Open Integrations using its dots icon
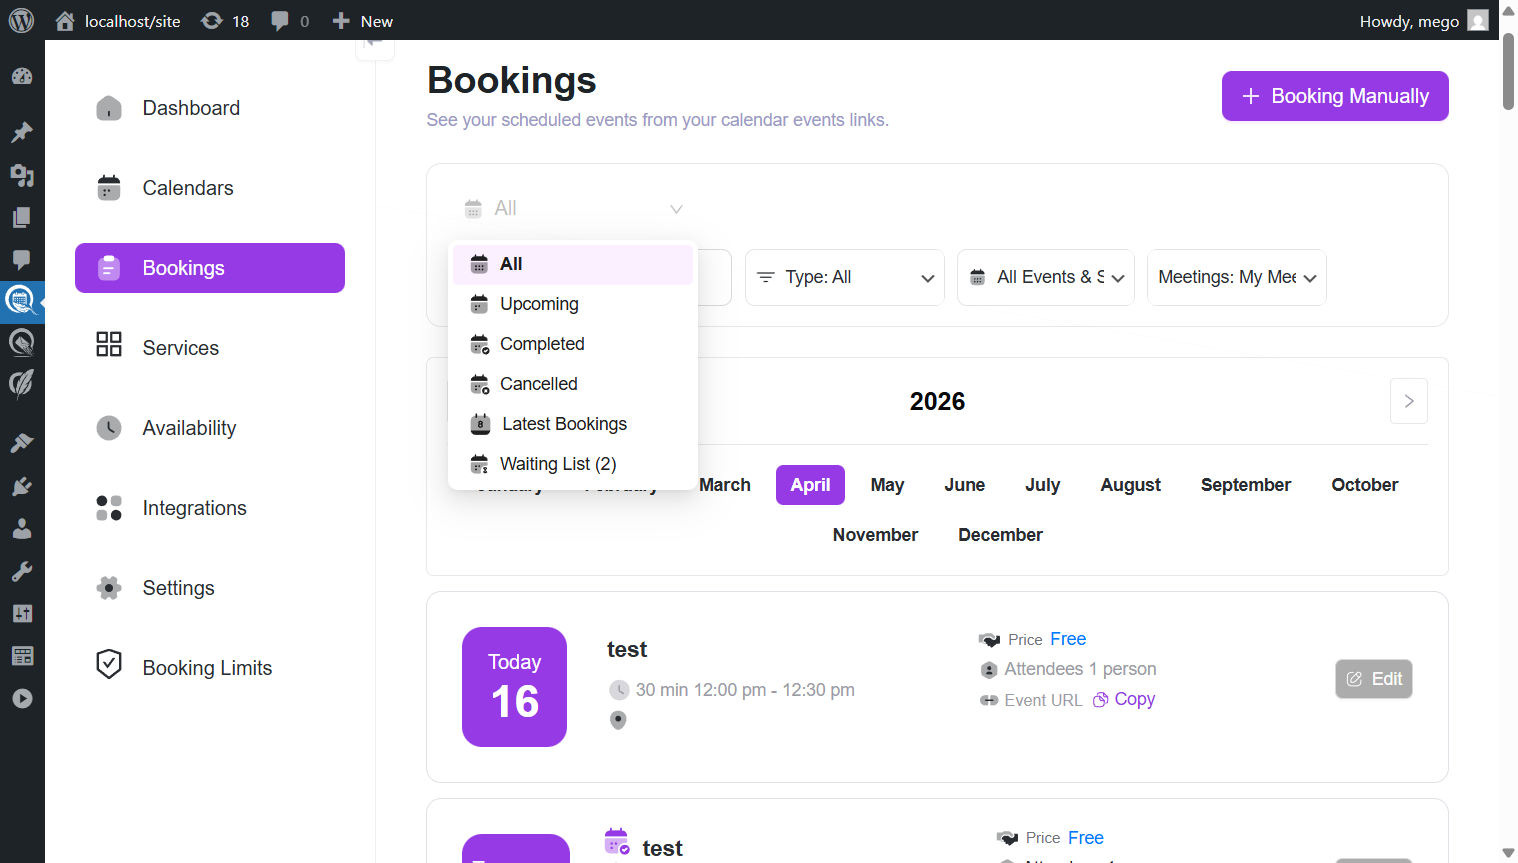Screen dimensions: 1518x863 (108, 508)
